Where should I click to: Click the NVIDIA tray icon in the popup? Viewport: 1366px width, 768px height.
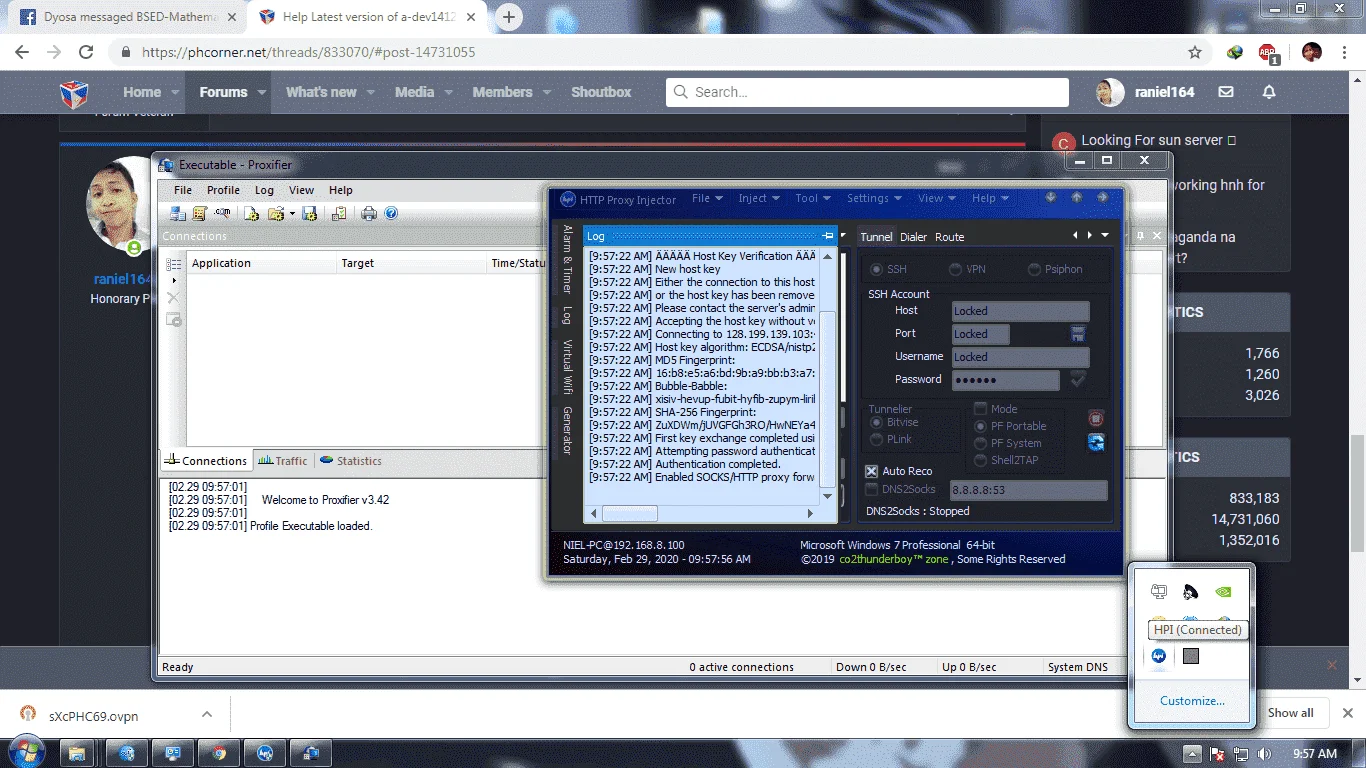click(1222, 592)
